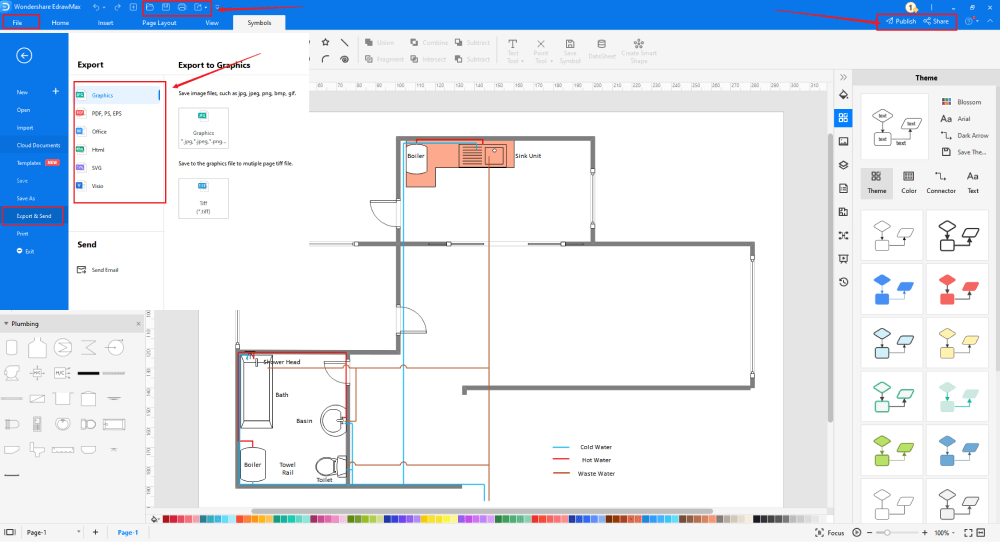Click the Publish button
The width and height of the screenshot is (1000, 542).
pos(900,21)
